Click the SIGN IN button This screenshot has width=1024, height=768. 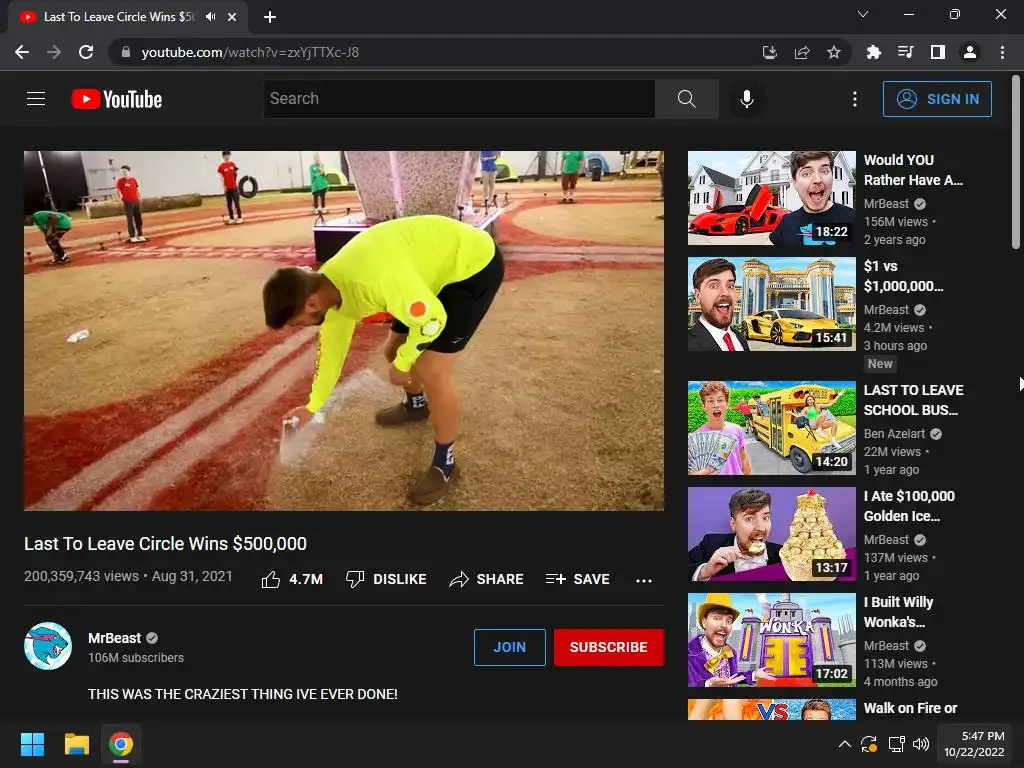tap(937, 99)
